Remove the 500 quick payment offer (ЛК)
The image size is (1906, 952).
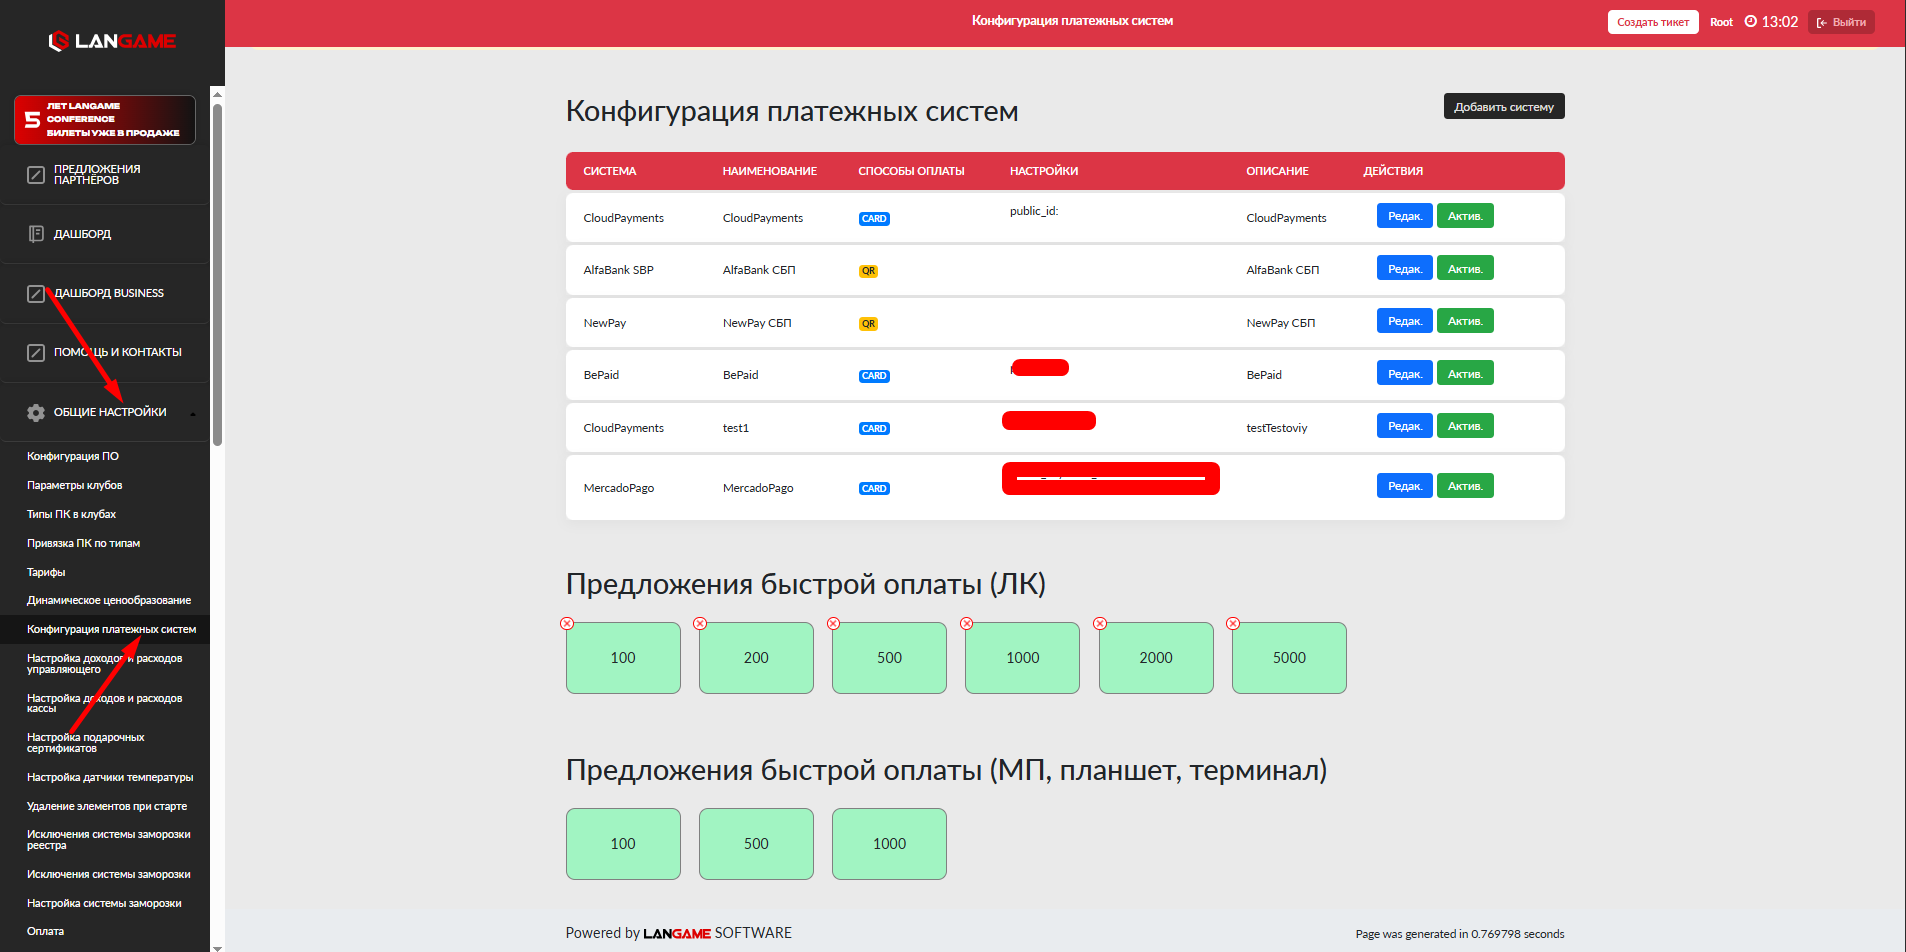coord(833,623)
